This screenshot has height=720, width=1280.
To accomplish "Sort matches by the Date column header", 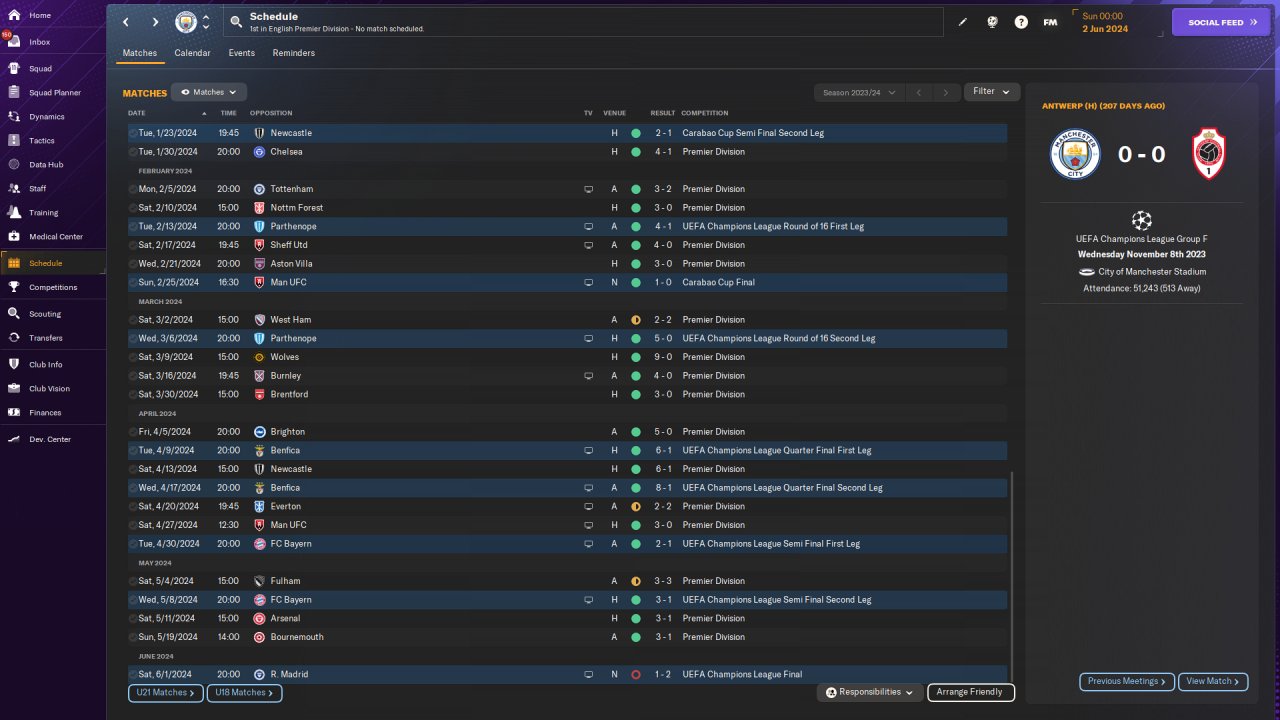I will [137, 113].
